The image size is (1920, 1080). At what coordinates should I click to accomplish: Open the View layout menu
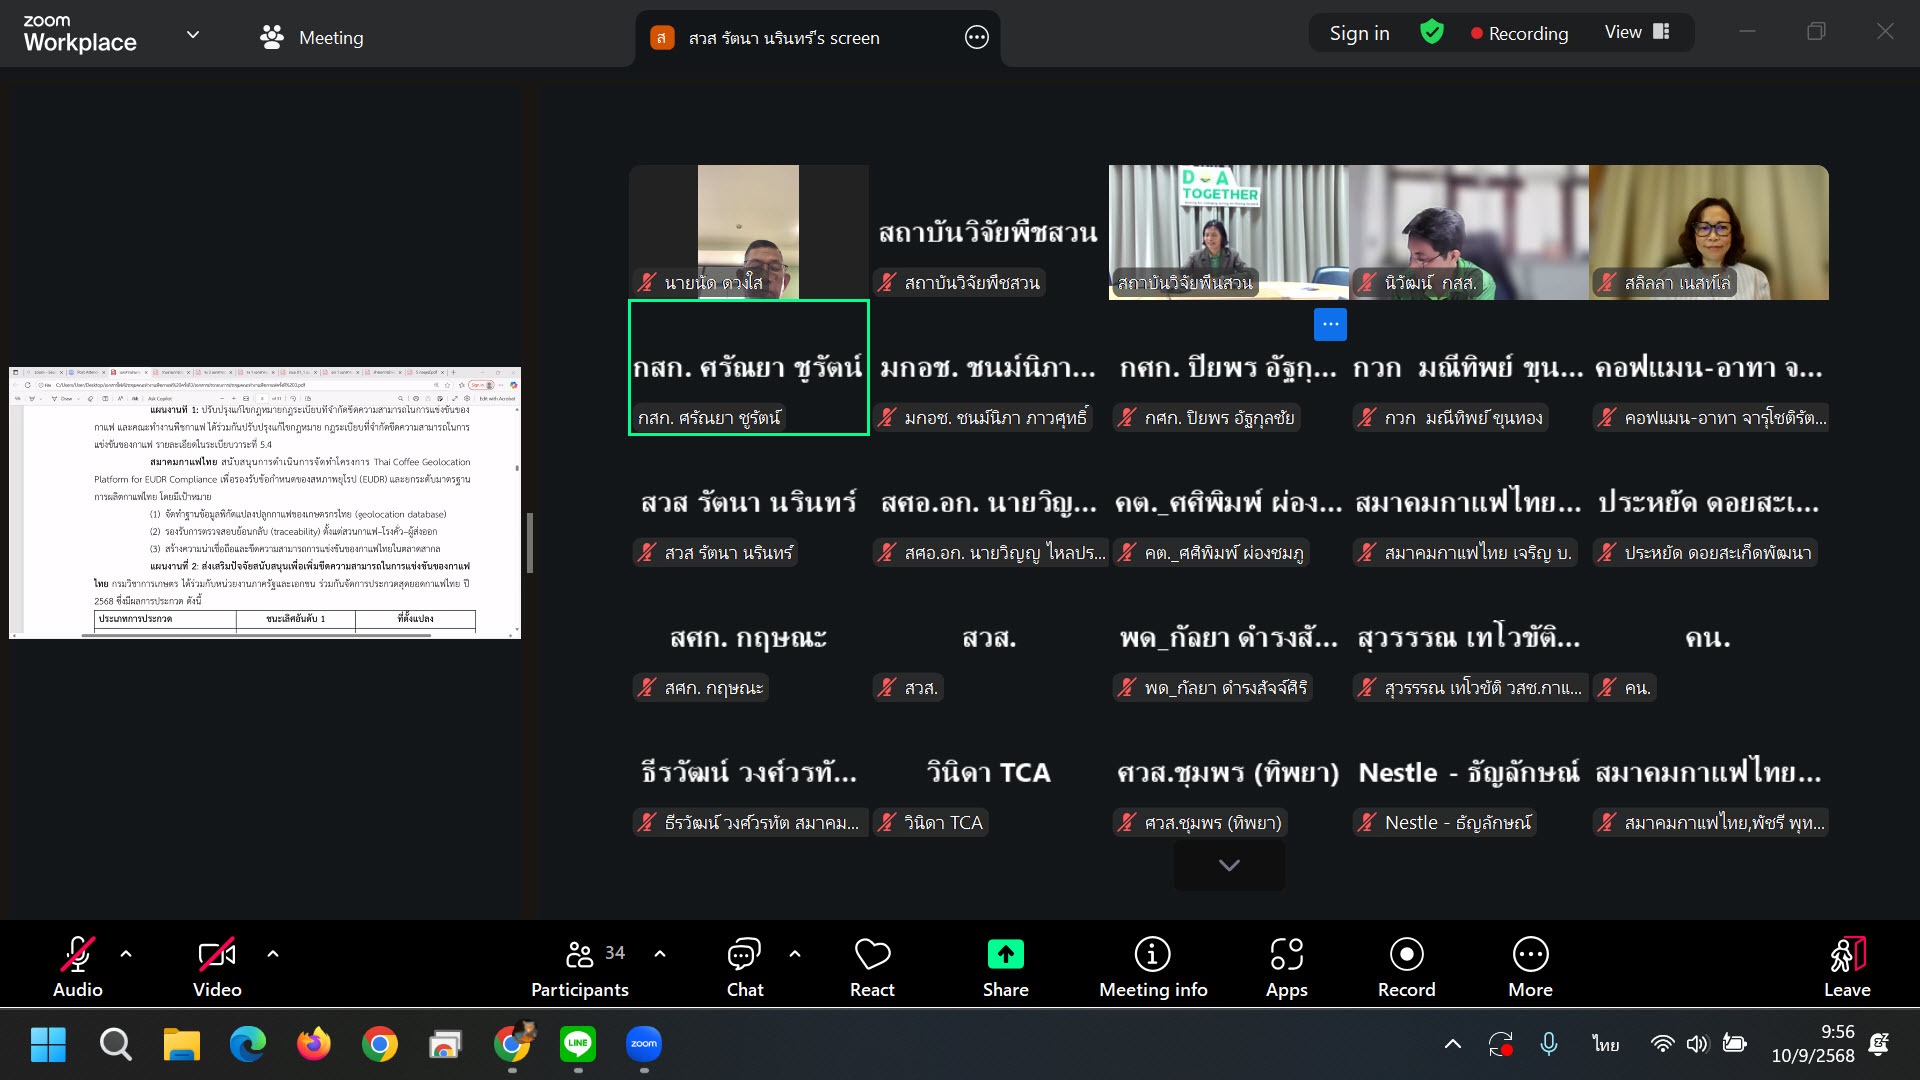(x=1637, y=33)
